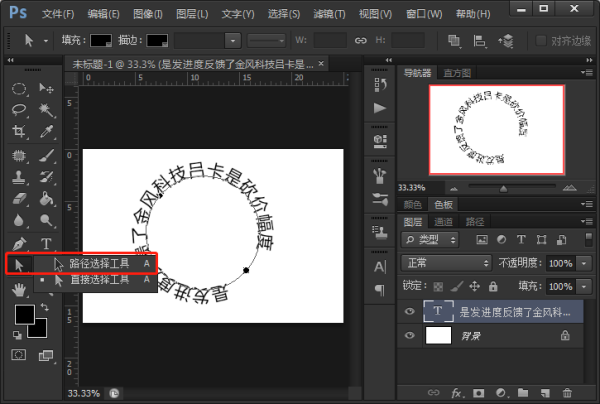The height and width of the screenshot is (404, 600).
Task: Select the Move tool
Action: point(46,89)
